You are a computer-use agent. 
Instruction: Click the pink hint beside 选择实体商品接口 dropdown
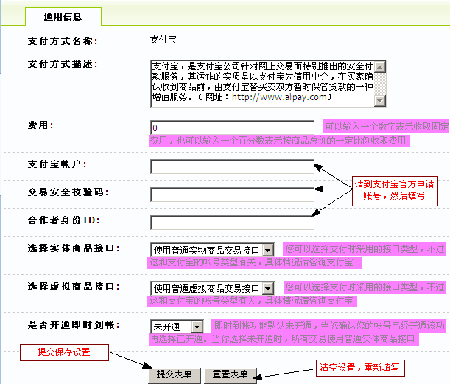click(x=297, y=255)
